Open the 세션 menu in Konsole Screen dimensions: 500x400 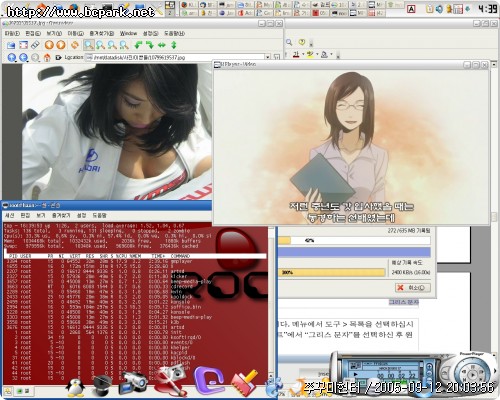pos(10,216)
